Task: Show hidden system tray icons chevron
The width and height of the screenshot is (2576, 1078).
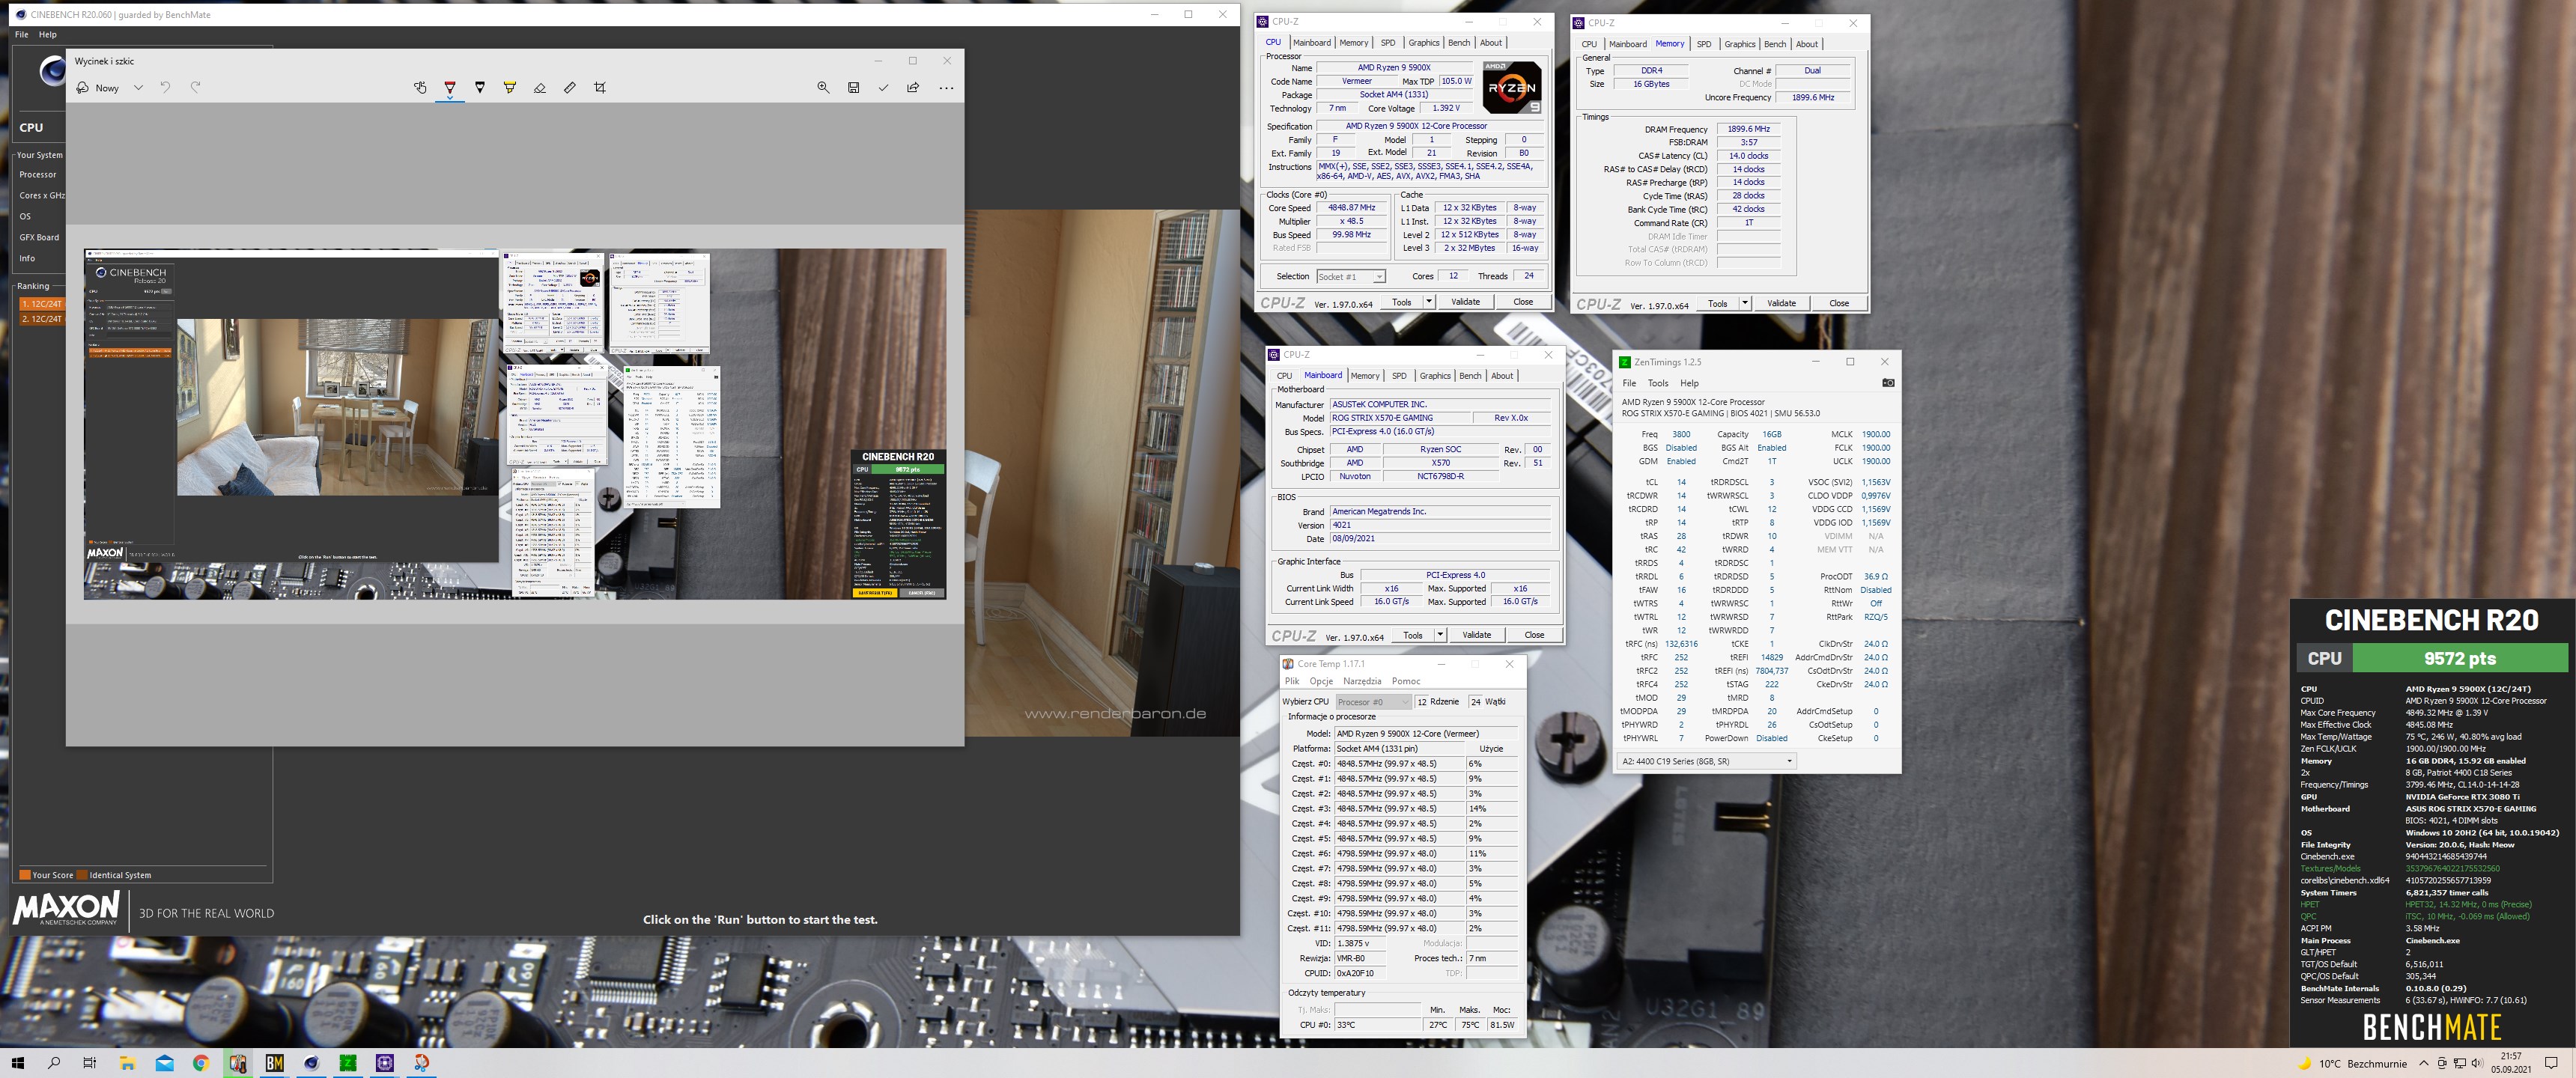Action: 2423,1063
